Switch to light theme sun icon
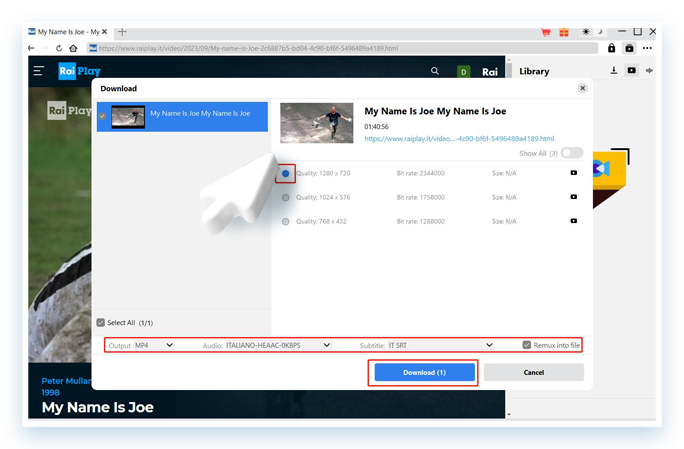This screenshot has height=449, width=684. (586, 32)
